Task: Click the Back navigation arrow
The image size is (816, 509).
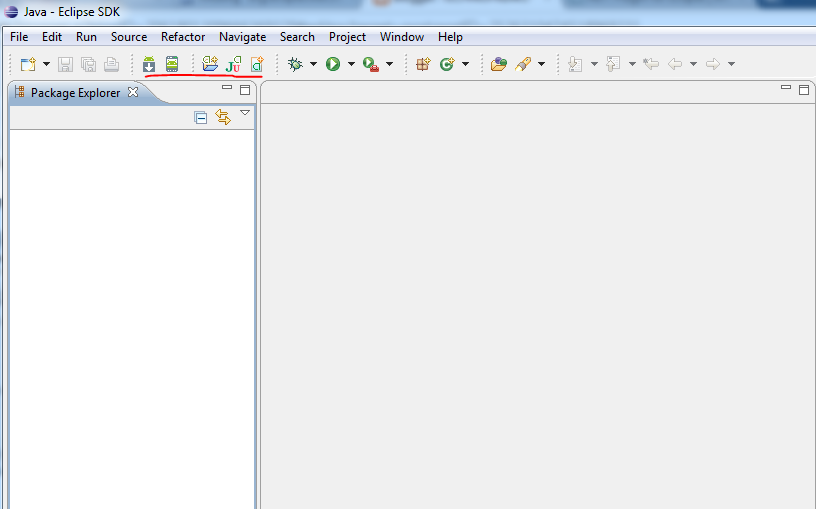Action: point(675,64)
